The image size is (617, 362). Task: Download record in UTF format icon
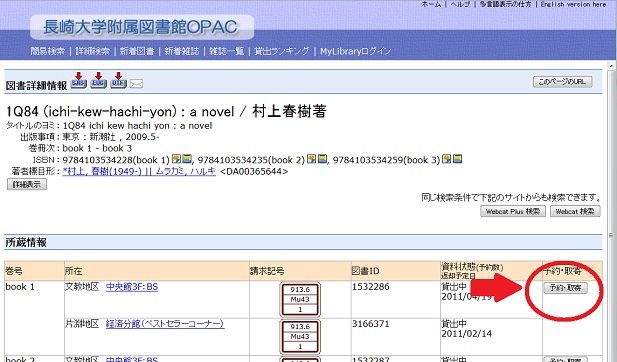click(x=118, y=81)
